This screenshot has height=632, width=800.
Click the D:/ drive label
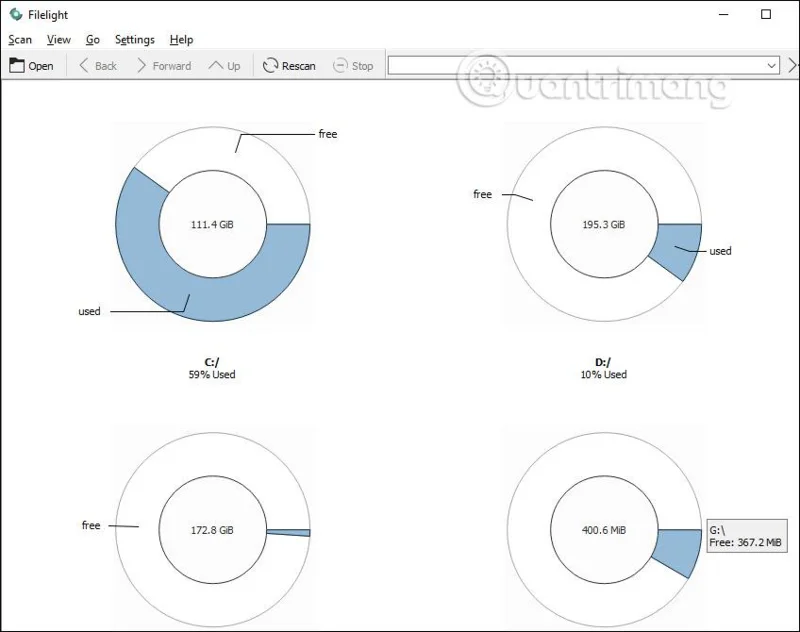(x=603, y=362)
